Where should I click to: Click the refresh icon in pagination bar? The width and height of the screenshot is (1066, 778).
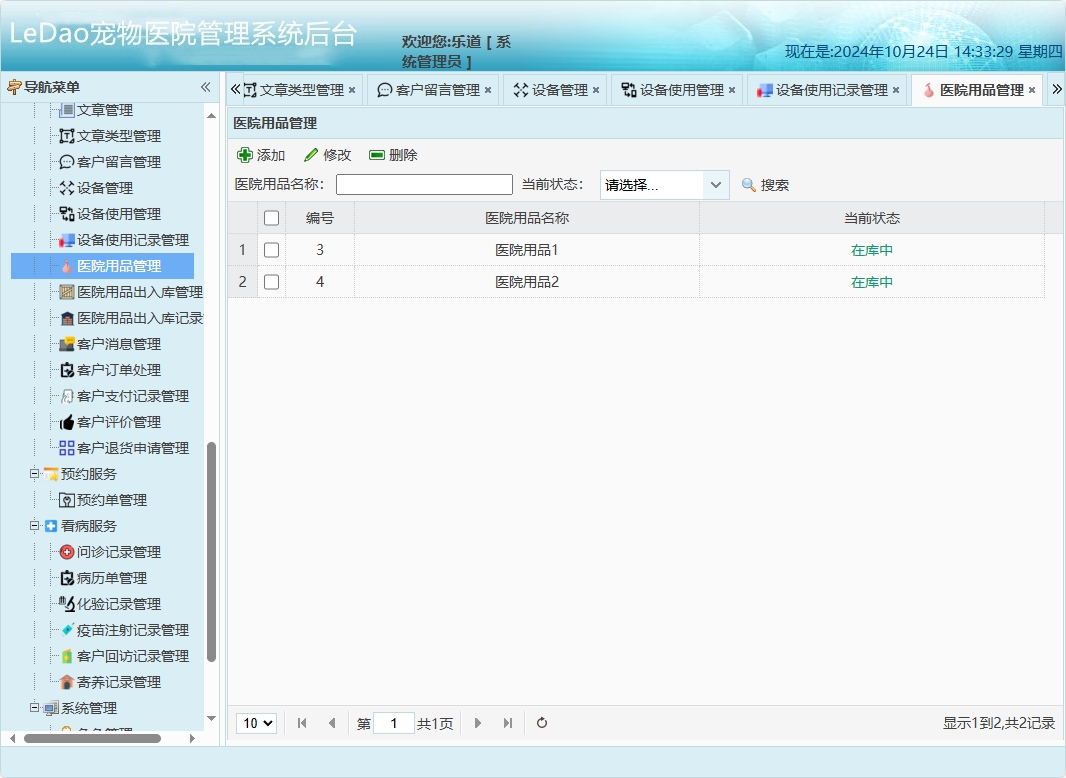(x=541, y=722)
